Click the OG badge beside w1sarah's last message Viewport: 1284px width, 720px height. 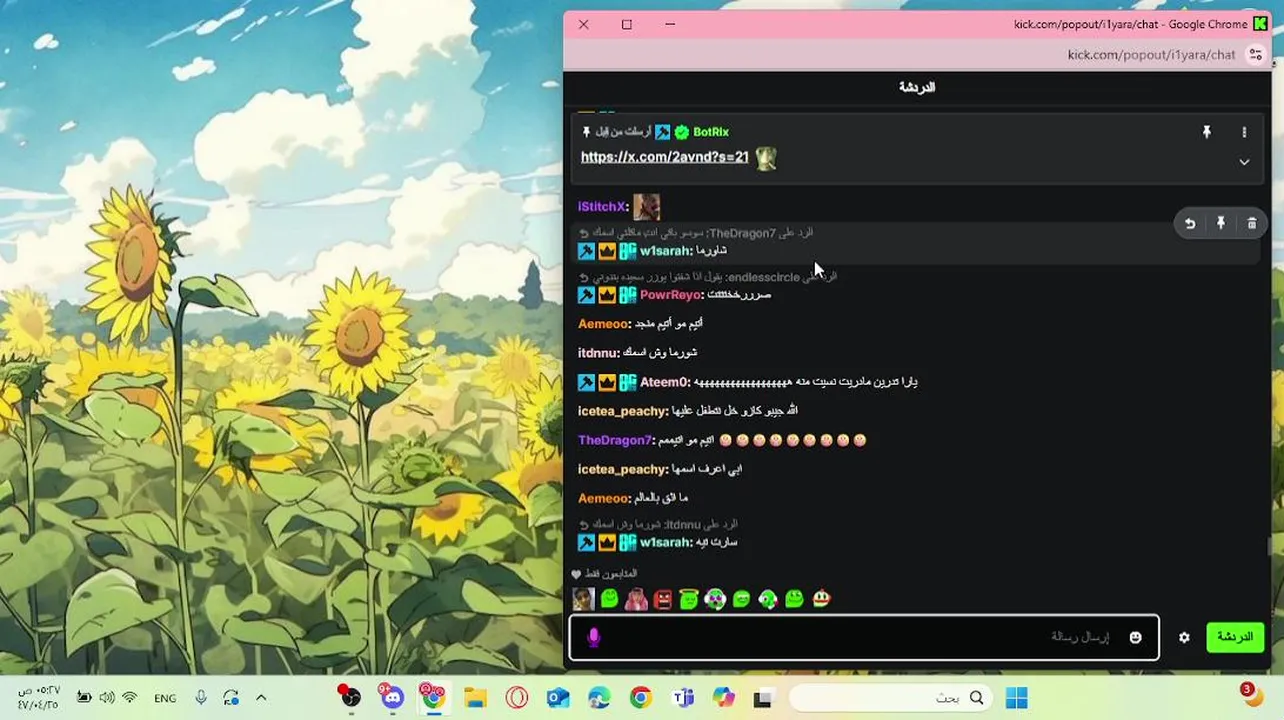pos(627,543)
